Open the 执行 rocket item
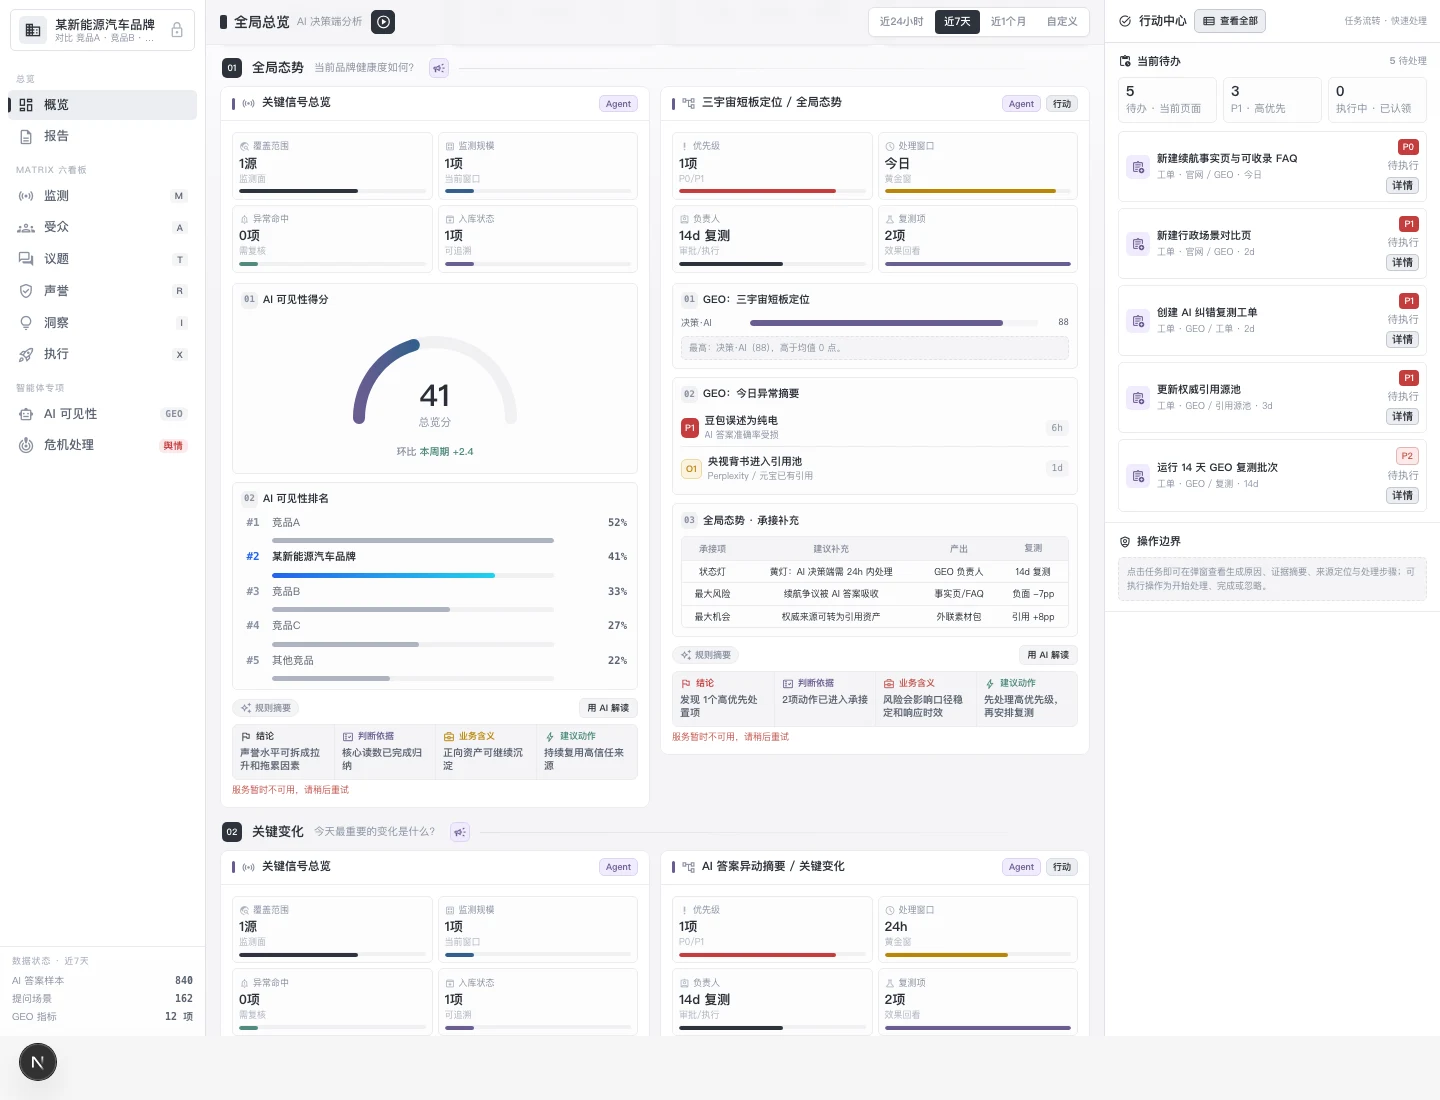This screenshot has width=1440, height=1100. pyautogui.click(x=102, y=354)
